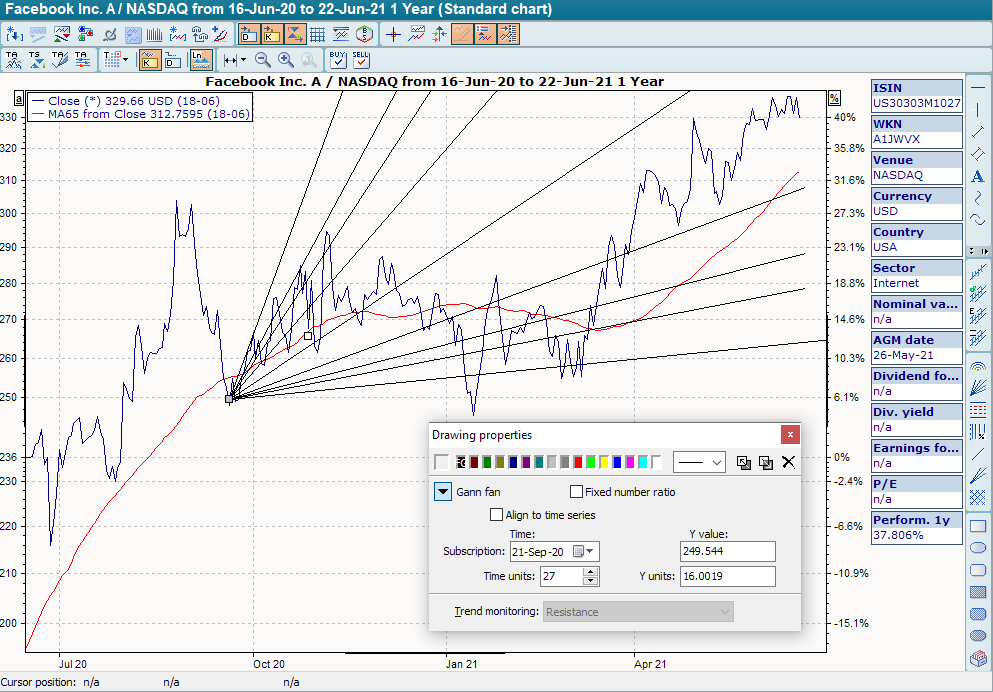Choose the yellow color swatch
The width and height of the screenshot is (993, 692).
[604, 462]
